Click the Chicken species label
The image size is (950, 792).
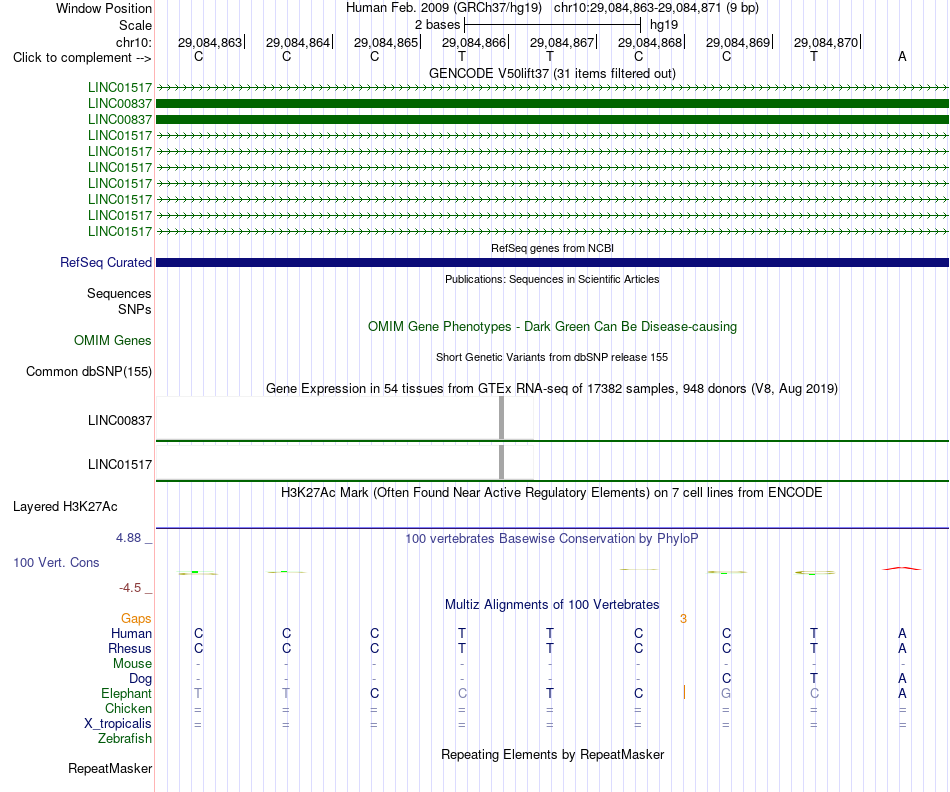pos(128,709)
